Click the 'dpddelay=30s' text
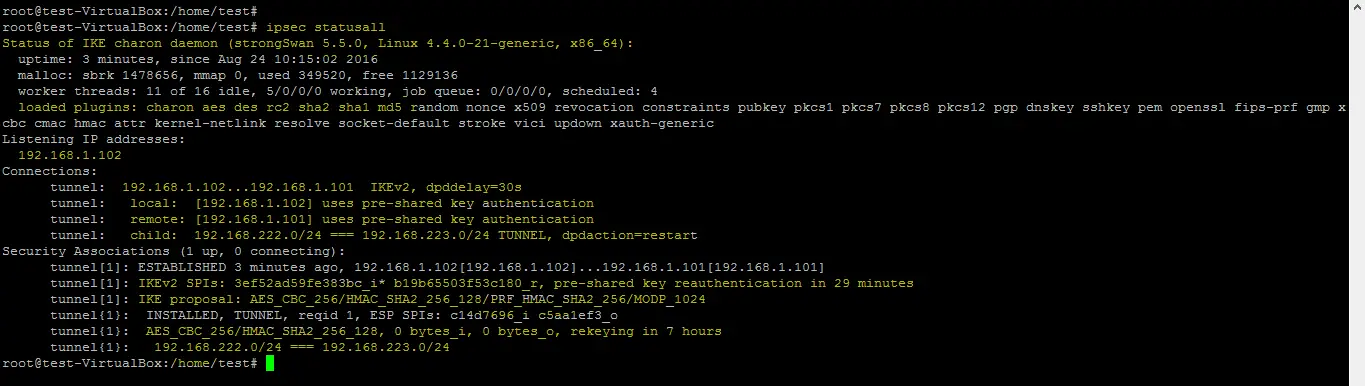The width and height of the screenshot is (1365, 386). pyautogui.click(x=474, y=188)
